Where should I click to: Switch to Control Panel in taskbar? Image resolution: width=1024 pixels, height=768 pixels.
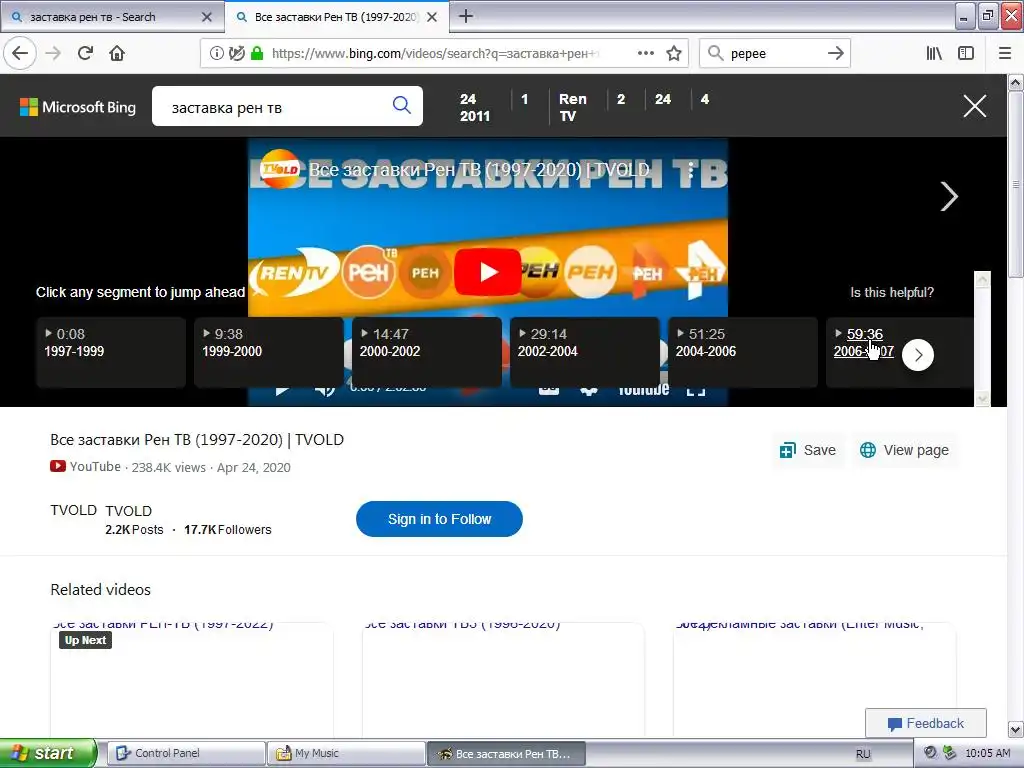(186, 754)
